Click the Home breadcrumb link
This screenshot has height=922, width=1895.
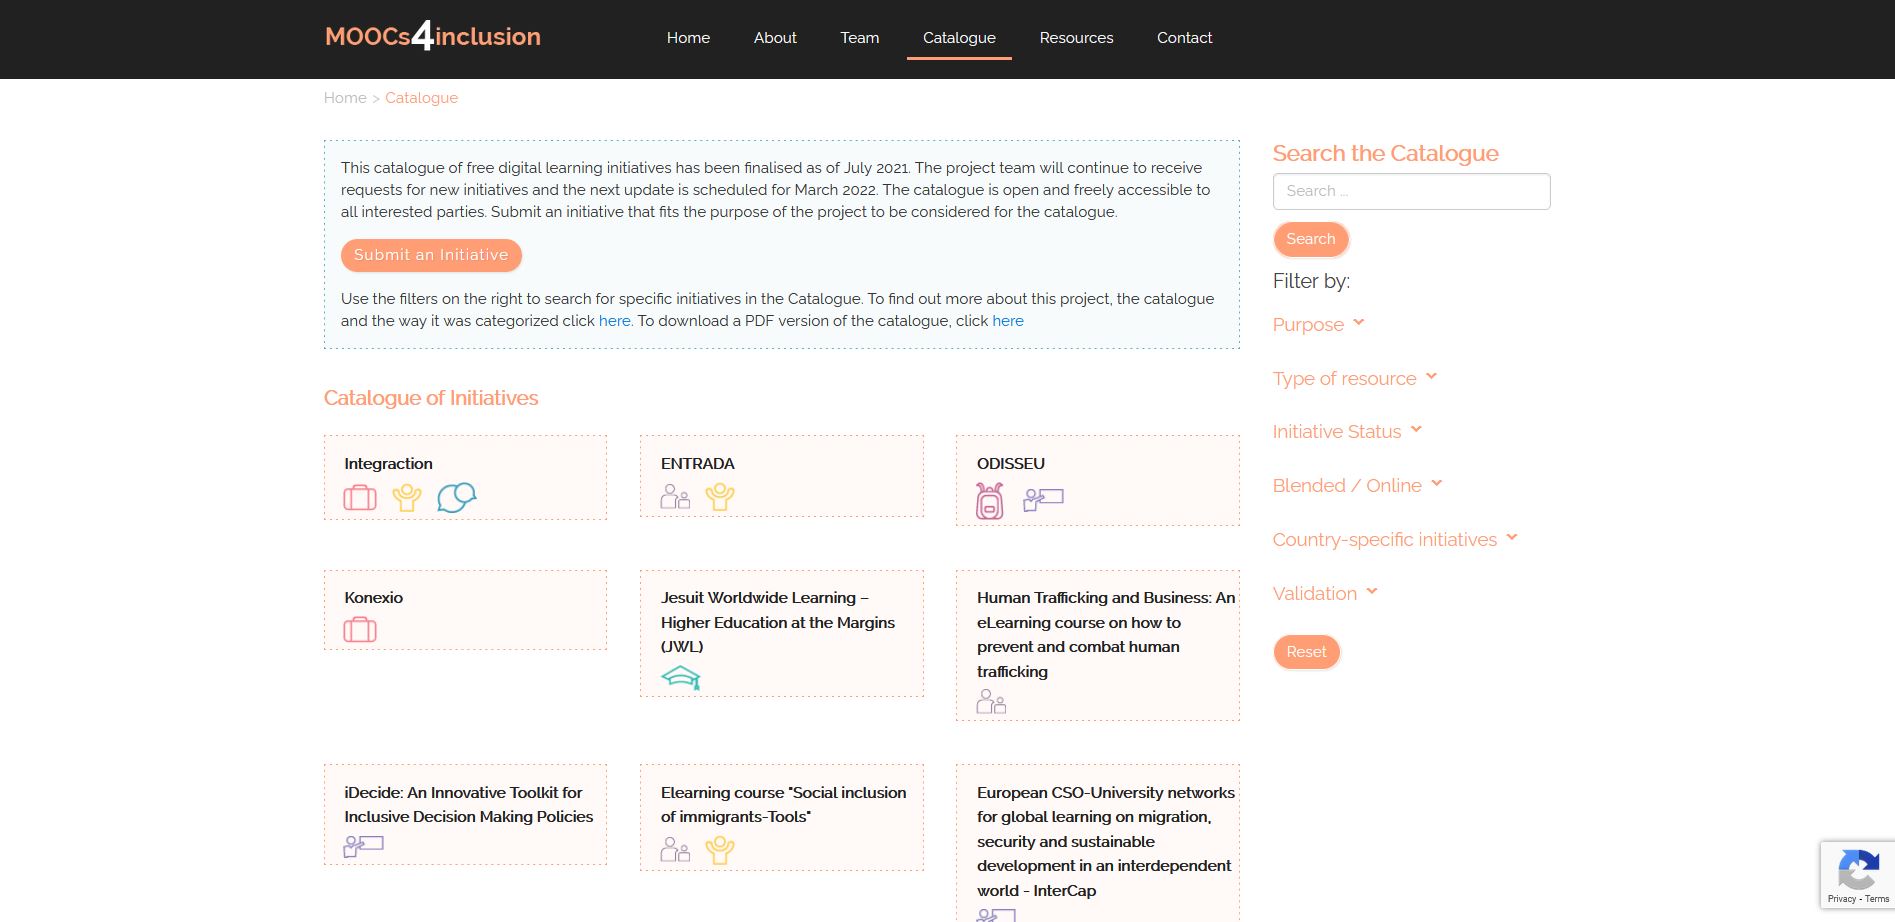345,98
